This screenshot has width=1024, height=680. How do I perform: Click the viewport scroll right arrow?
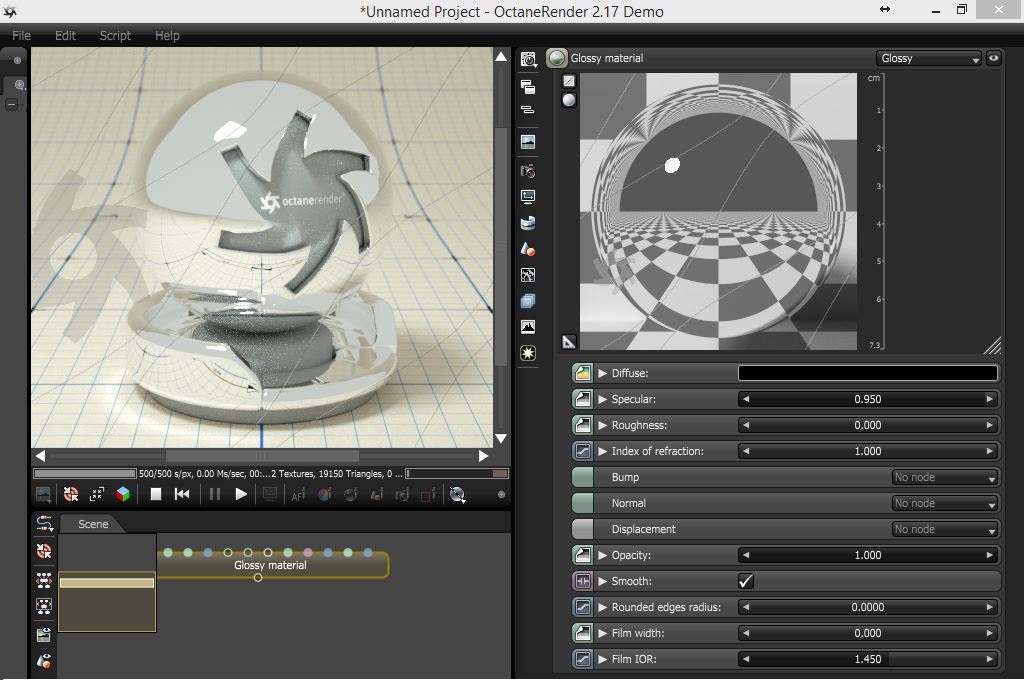pyautogui.click(x=483, y=456)
